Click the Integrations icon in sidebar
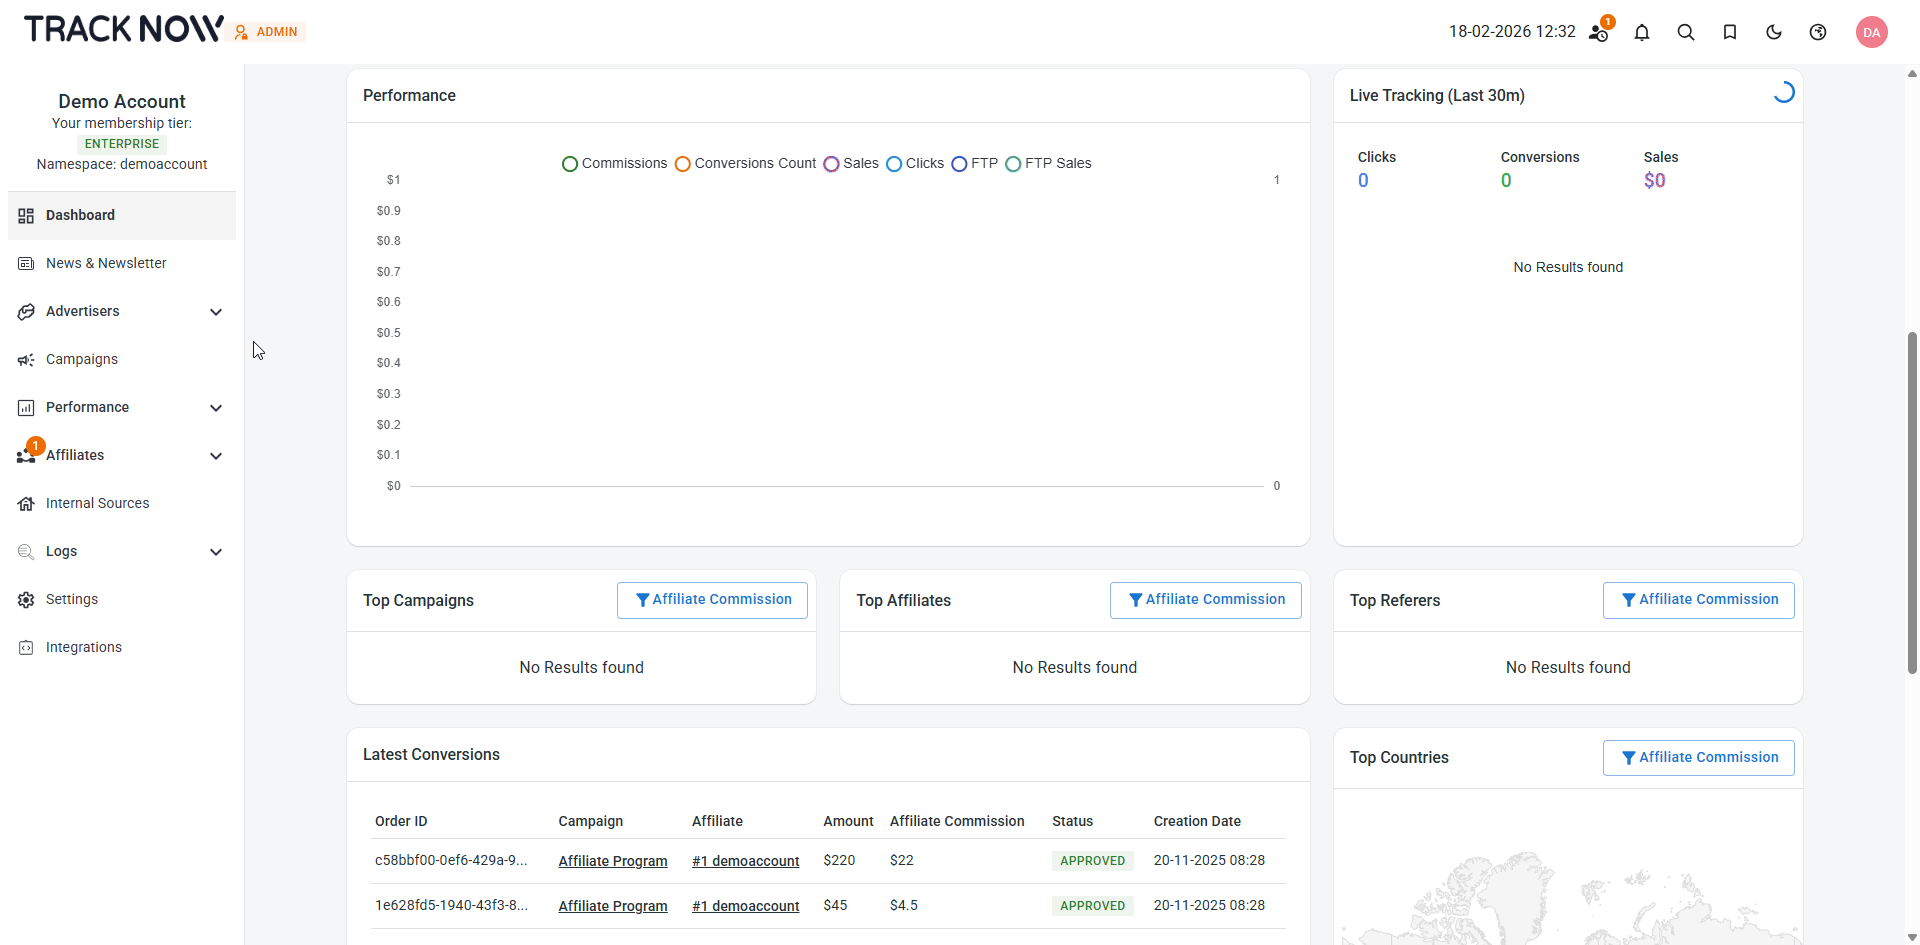Image resolution: width=1920 pixels, height=945 pixels. 26,648
